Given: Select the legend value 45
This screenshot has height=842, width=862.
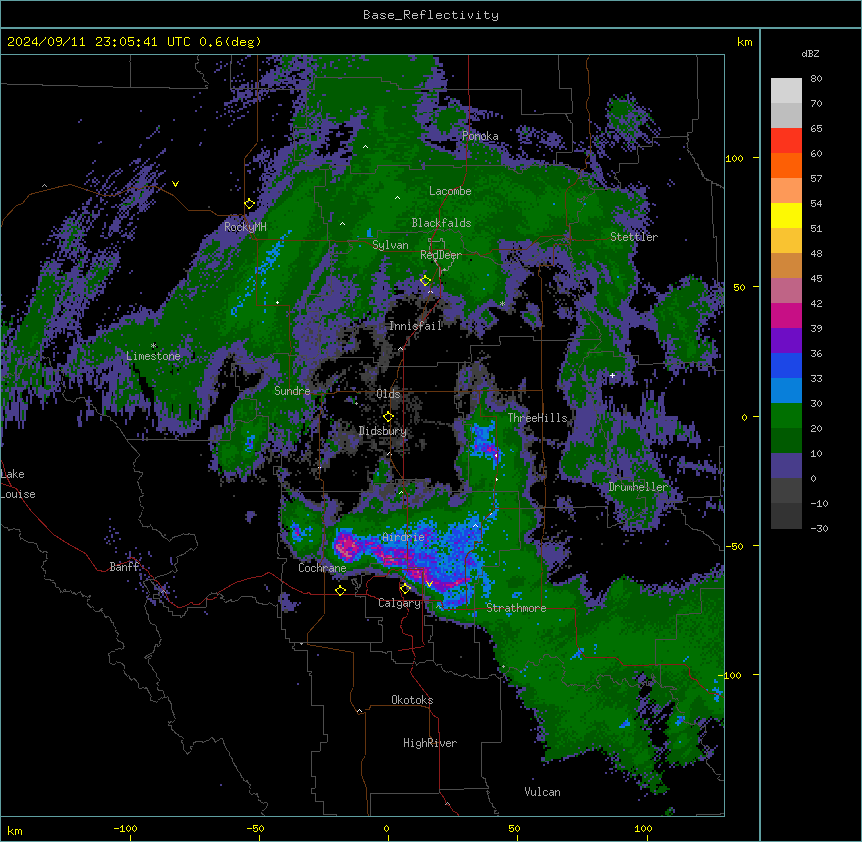Looking at the screenshot, I should (816, 279).
